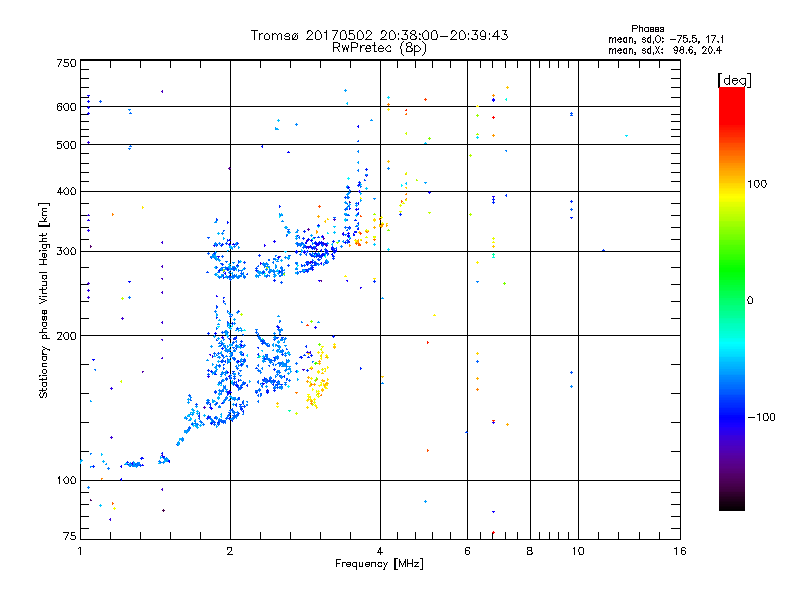
Task: Click the y-axis tick label '600'
Action: point(66,107)
